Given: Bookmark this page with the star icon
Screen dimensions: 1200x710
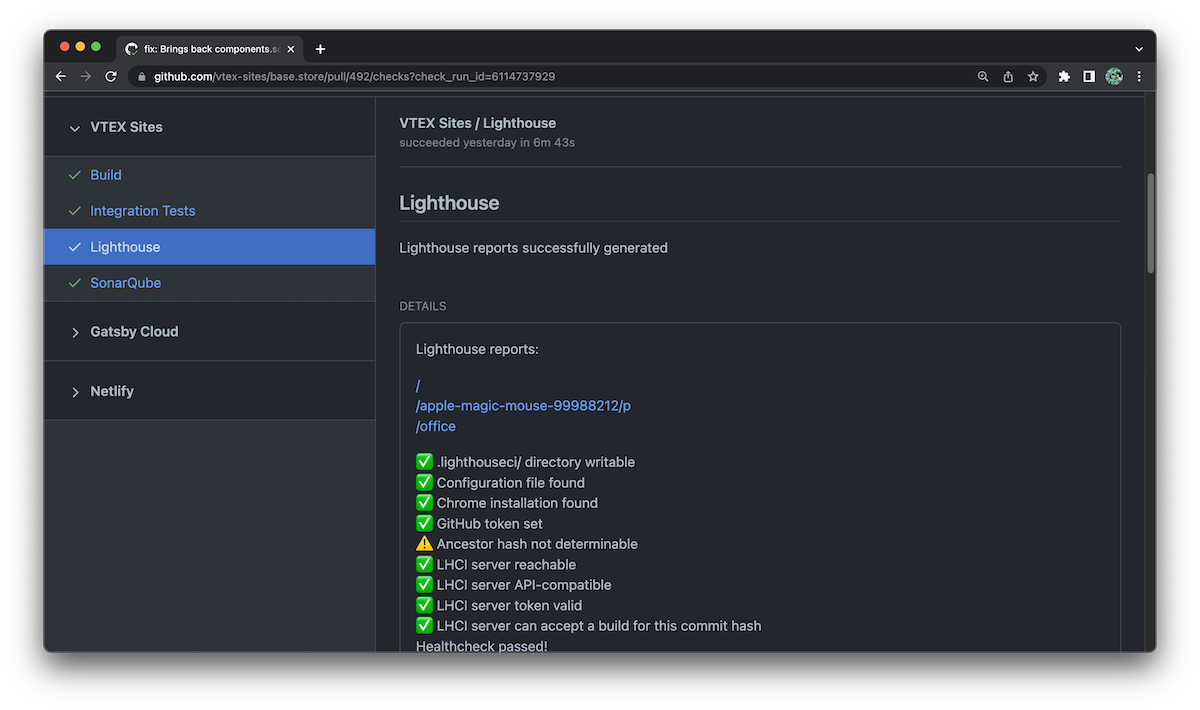Looking at the screenshot, I should click(x=1033, y=76).
